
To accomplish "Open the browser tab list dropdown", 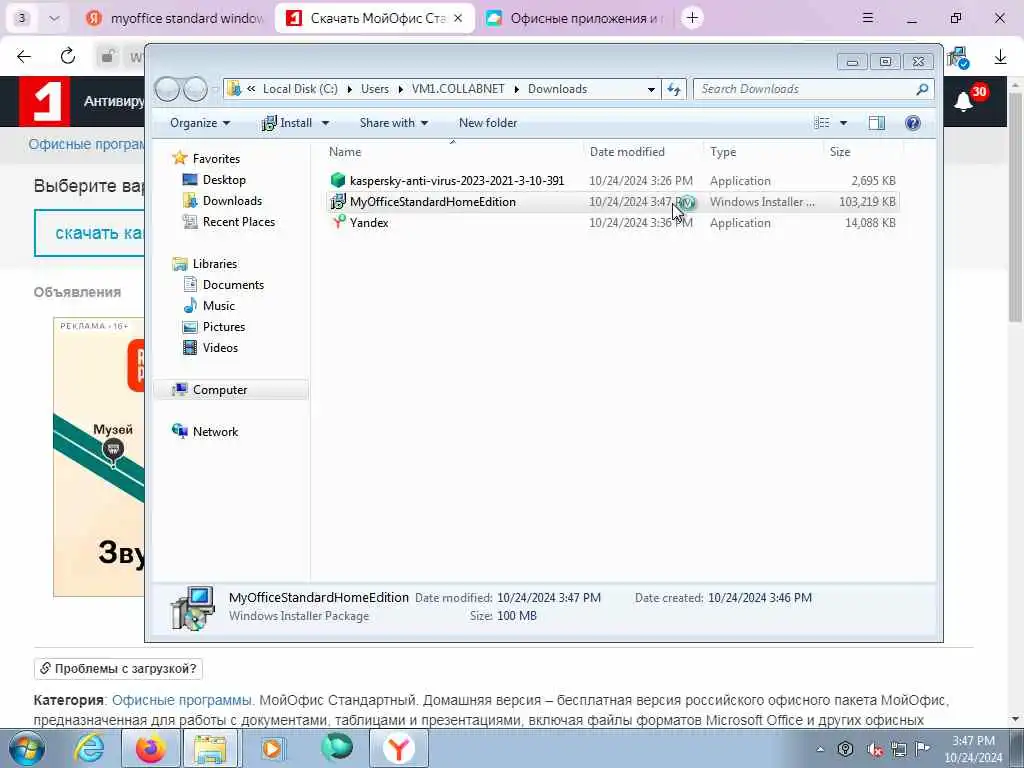I will coord(54,18).
